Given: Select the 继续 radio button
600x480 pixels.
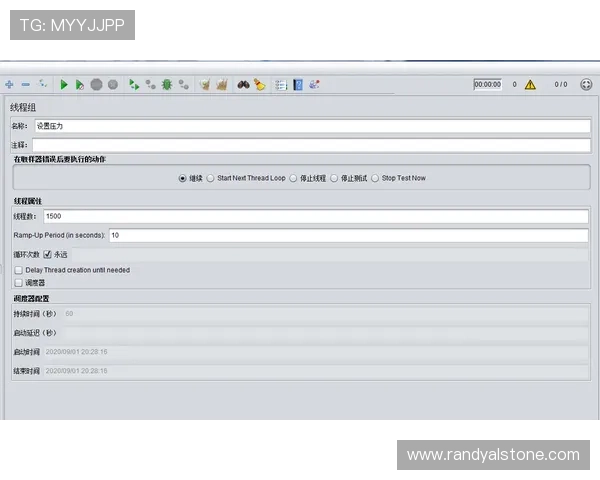Looking at the screenshot, I should coord(182,178).
